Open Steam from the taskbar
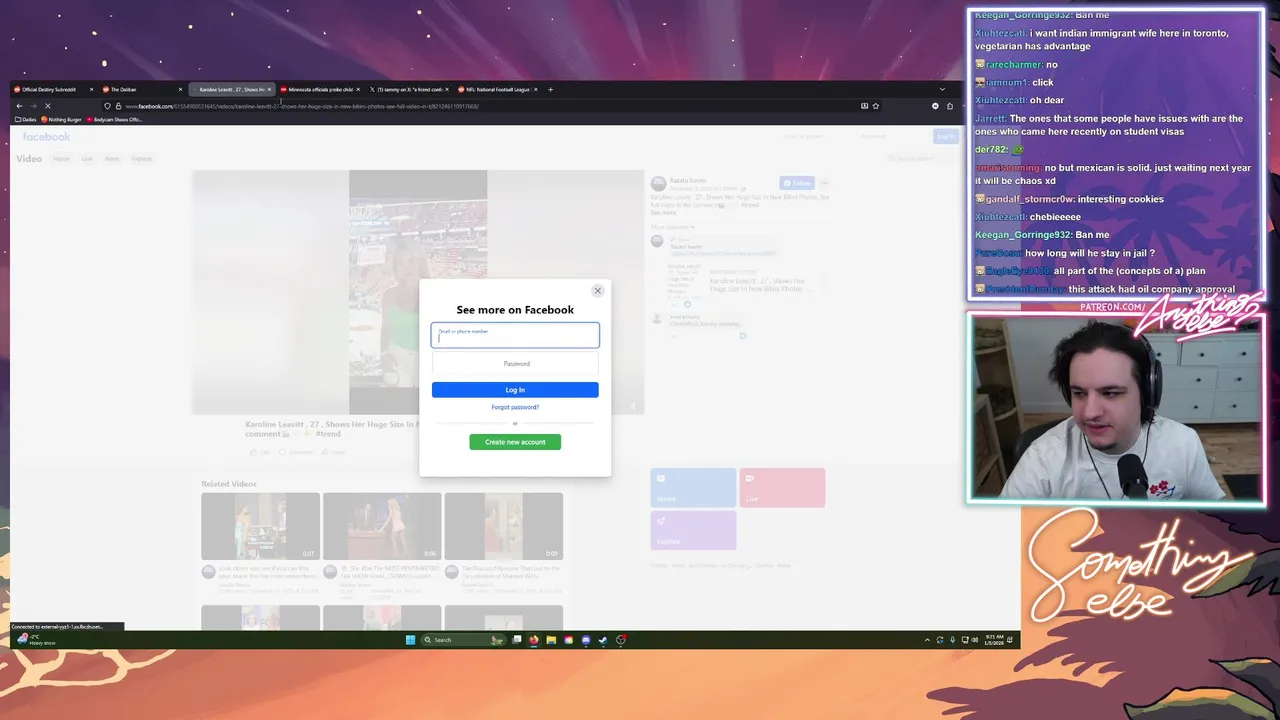Viewport: 1280px width, 720px height. (x=603, y=640)
